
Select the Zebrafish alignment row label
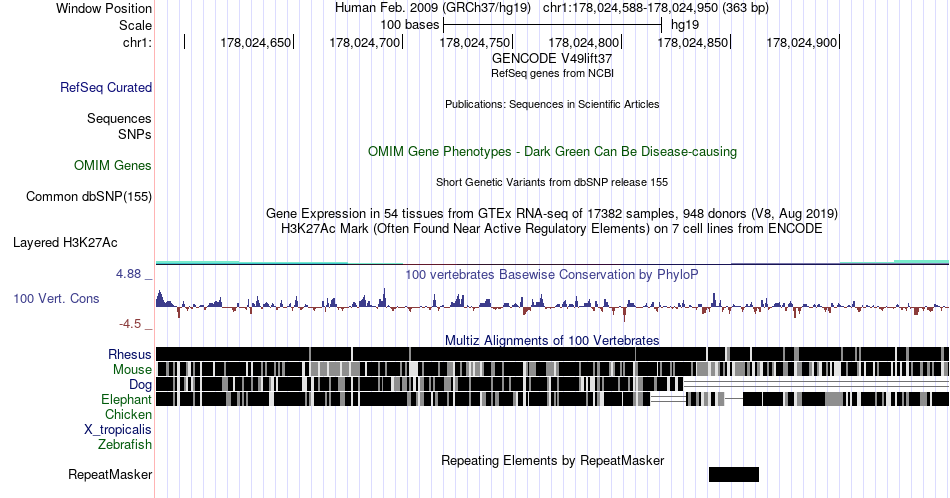click(x=125, y=444)
